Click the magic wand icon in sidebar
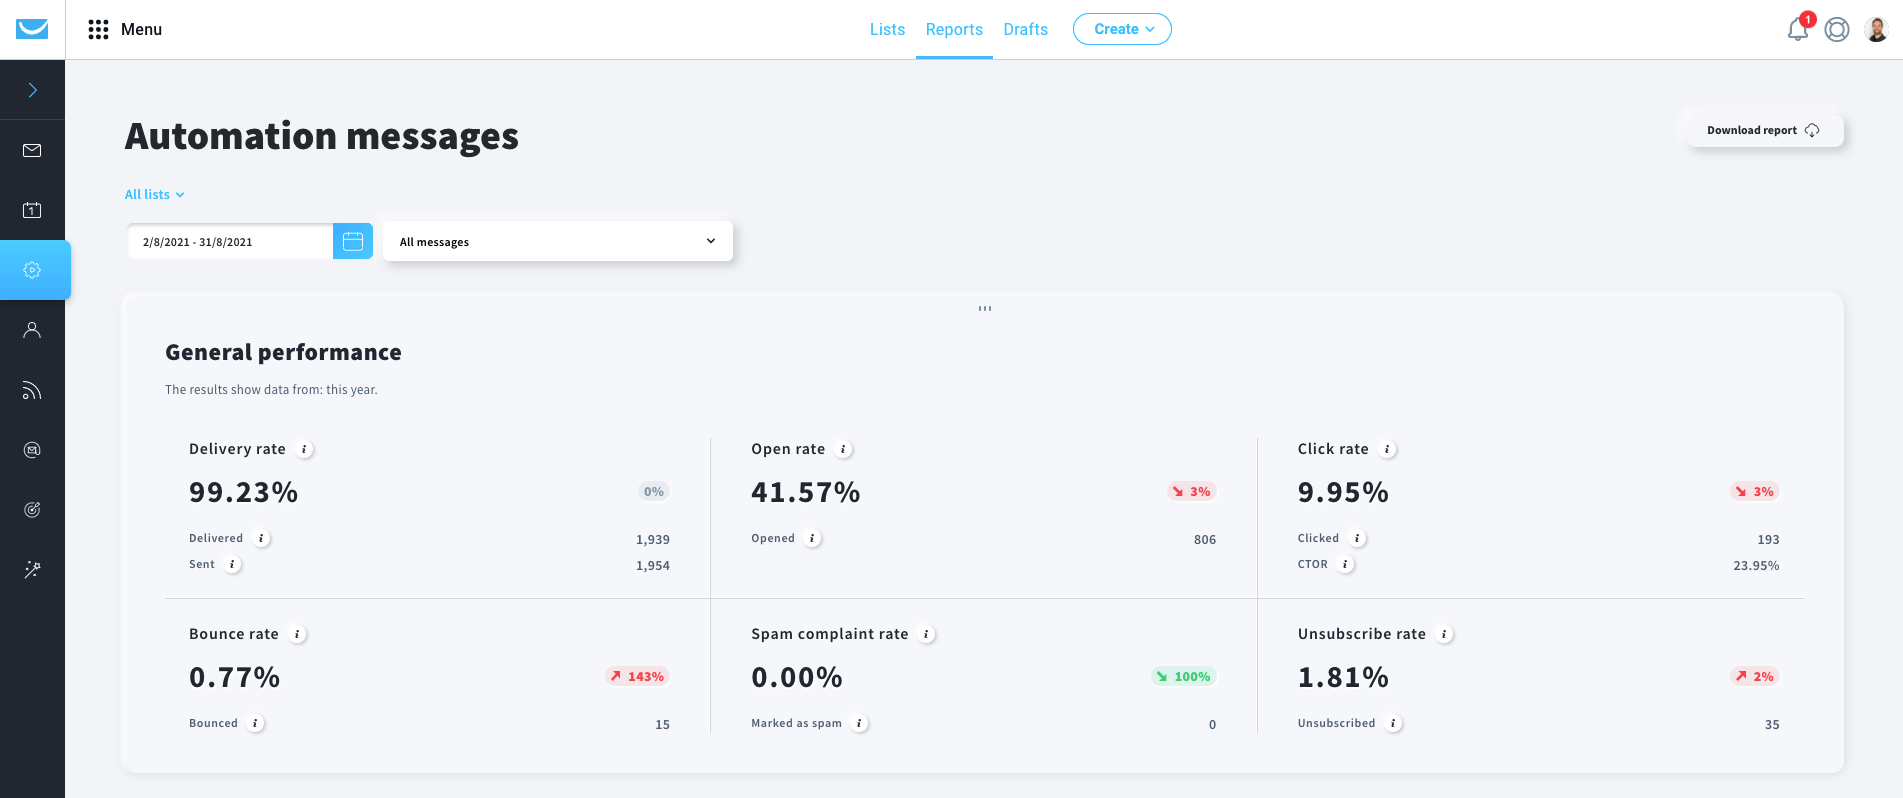The height and width of the screenshot is (798, 1903). (x=32, y=570)
